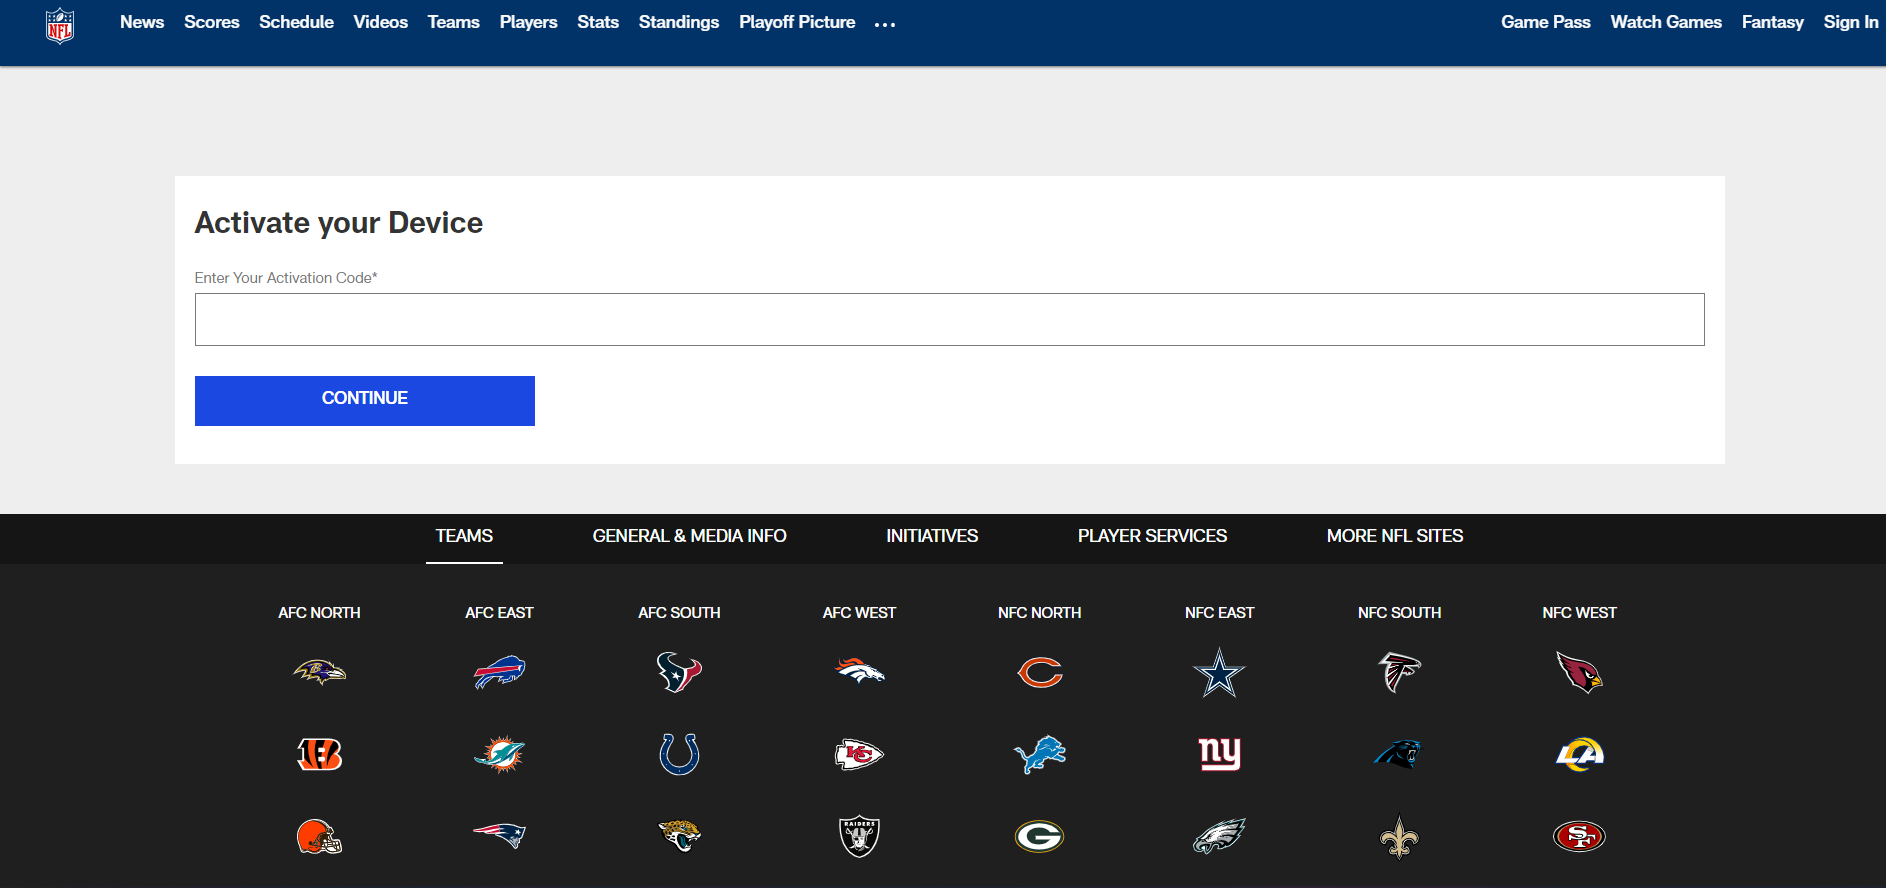The image size is (1886, 888).
Task: Open the Playoff Picture page
Action: (x=797, y=22)
